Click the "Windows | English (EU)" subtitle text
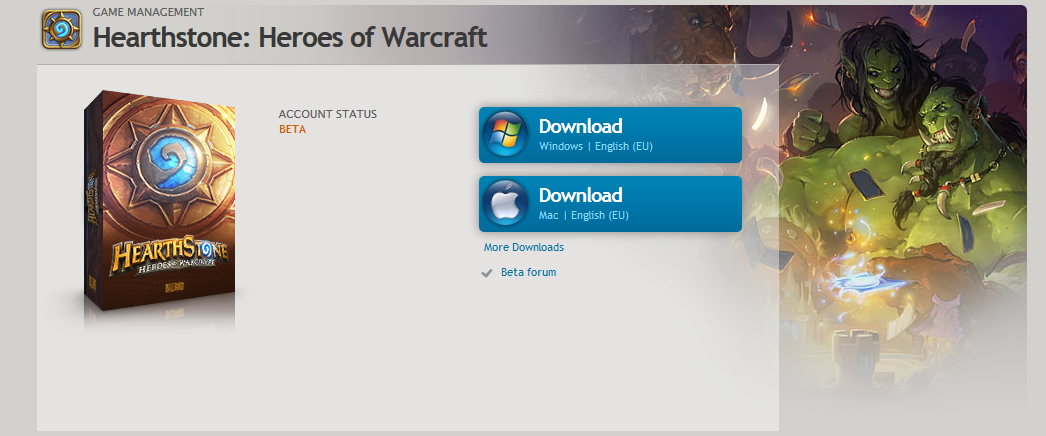Image resolution: width=1046 pixels, height=436 pixels. pos(596,146)
